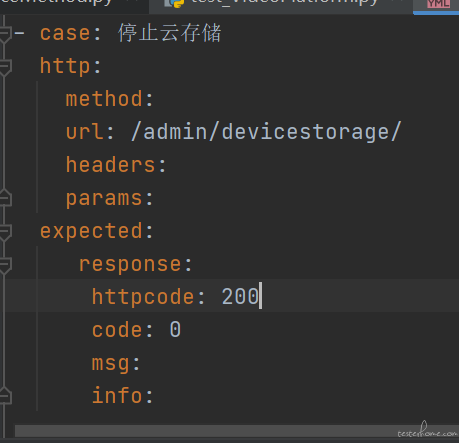Screen dimensions: 459x443
Task: Click the testerhome.com watermark
Action: [x=428, y=430]
